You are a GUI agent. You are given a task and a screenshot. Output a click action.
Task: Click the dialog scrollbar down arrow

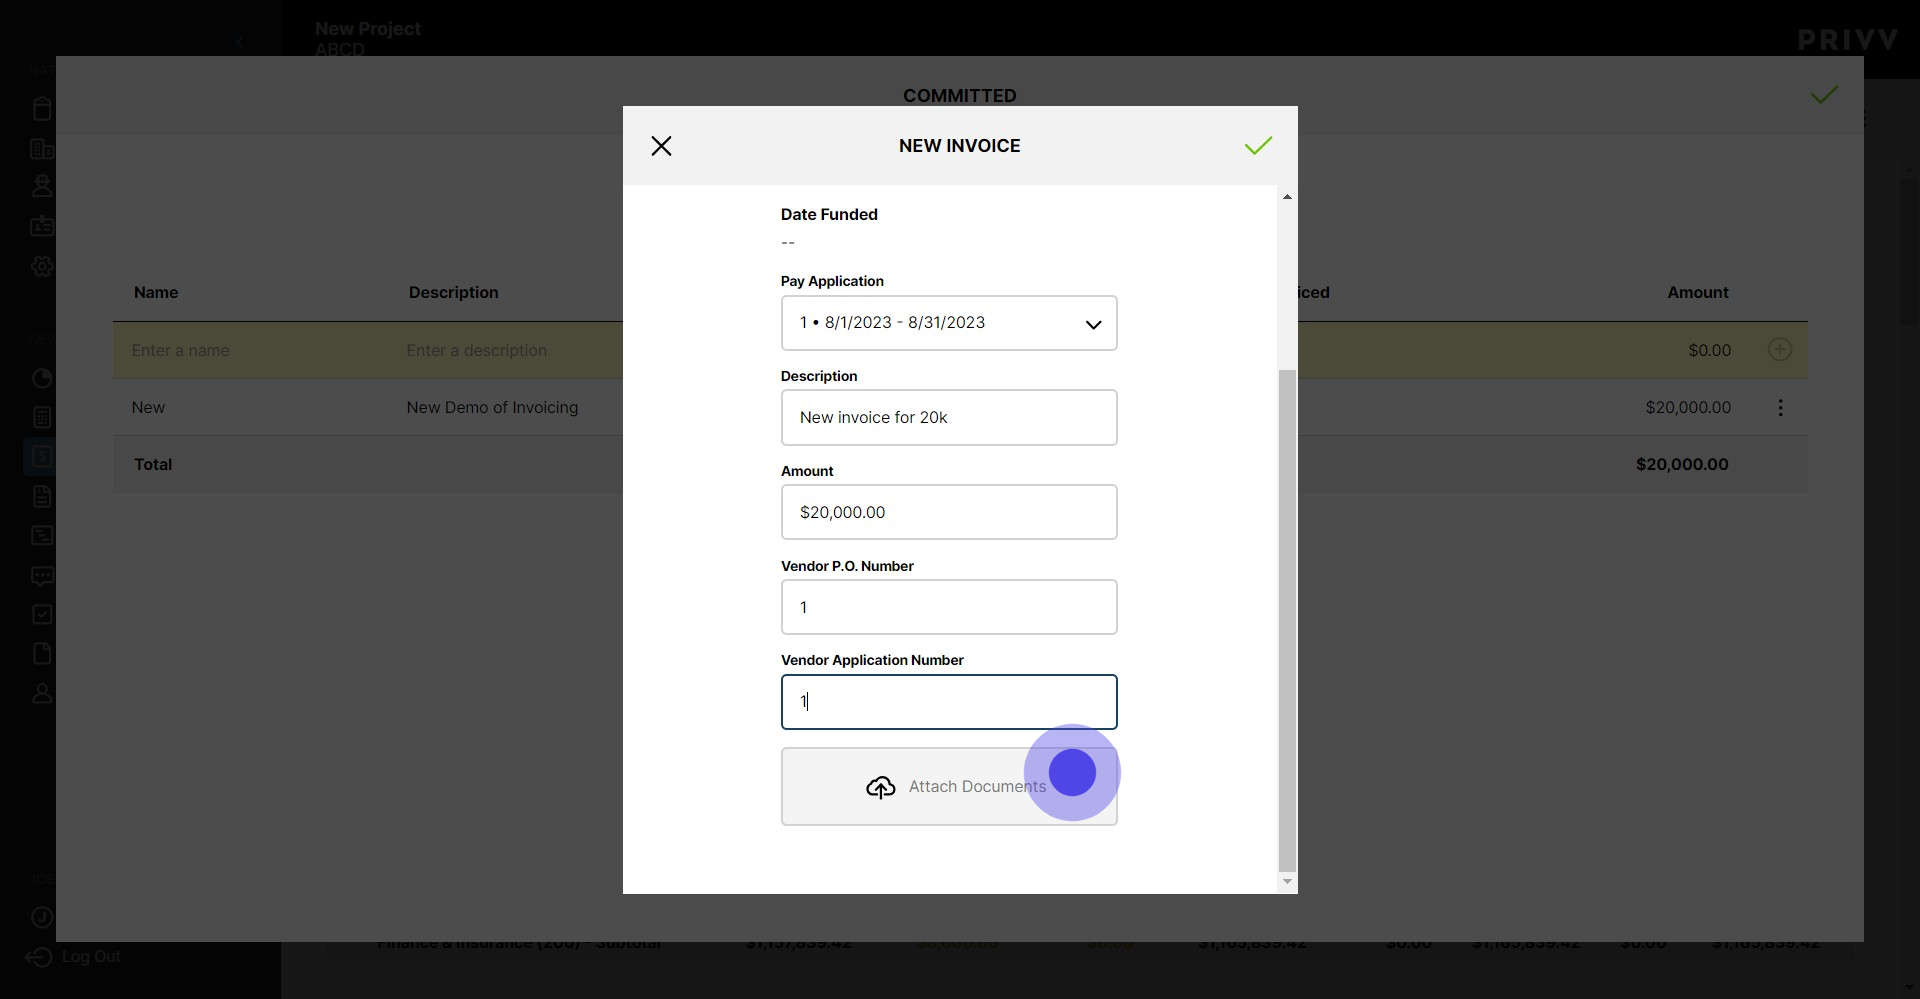(x=1287, y=882)
